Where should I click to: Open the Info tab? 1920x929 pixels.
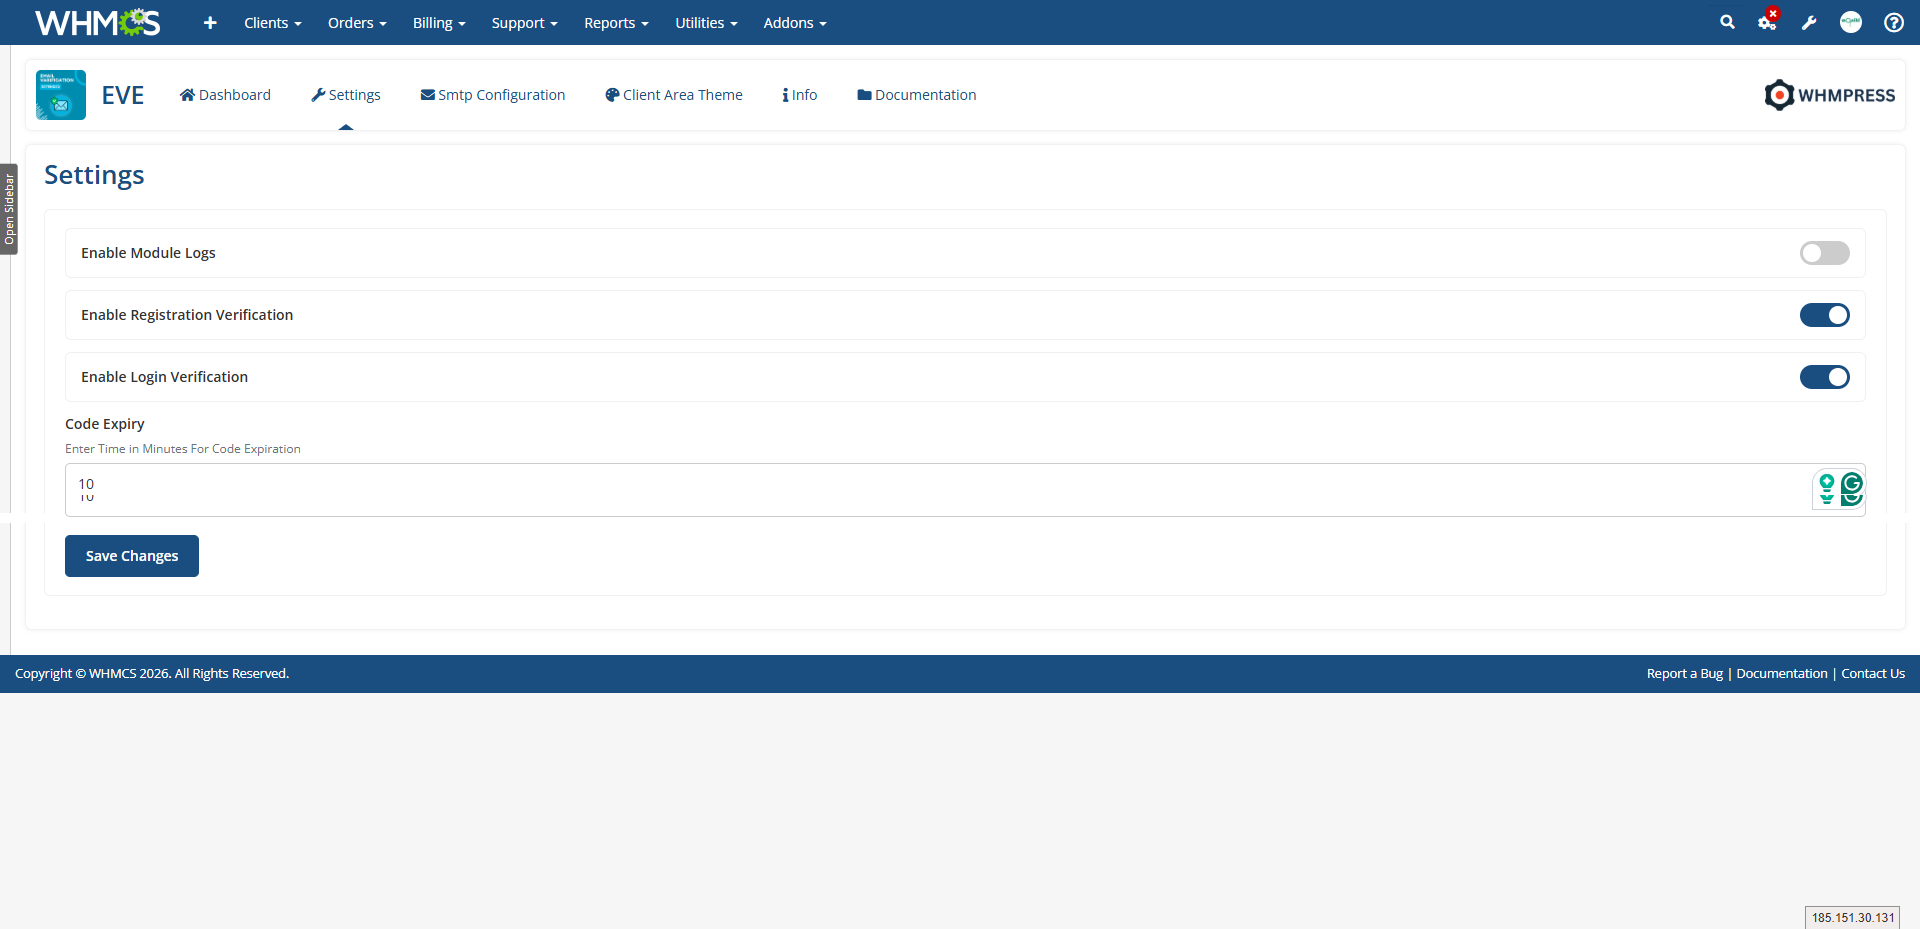pos(800,95)
